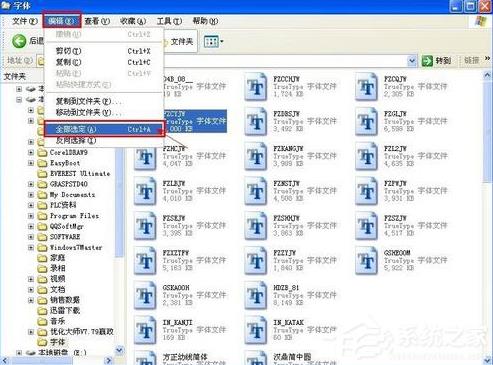Viewport: 493px width, 365px height.
Task: Choose 剪切(T) from Edit menu
Action: coord(104,51)
